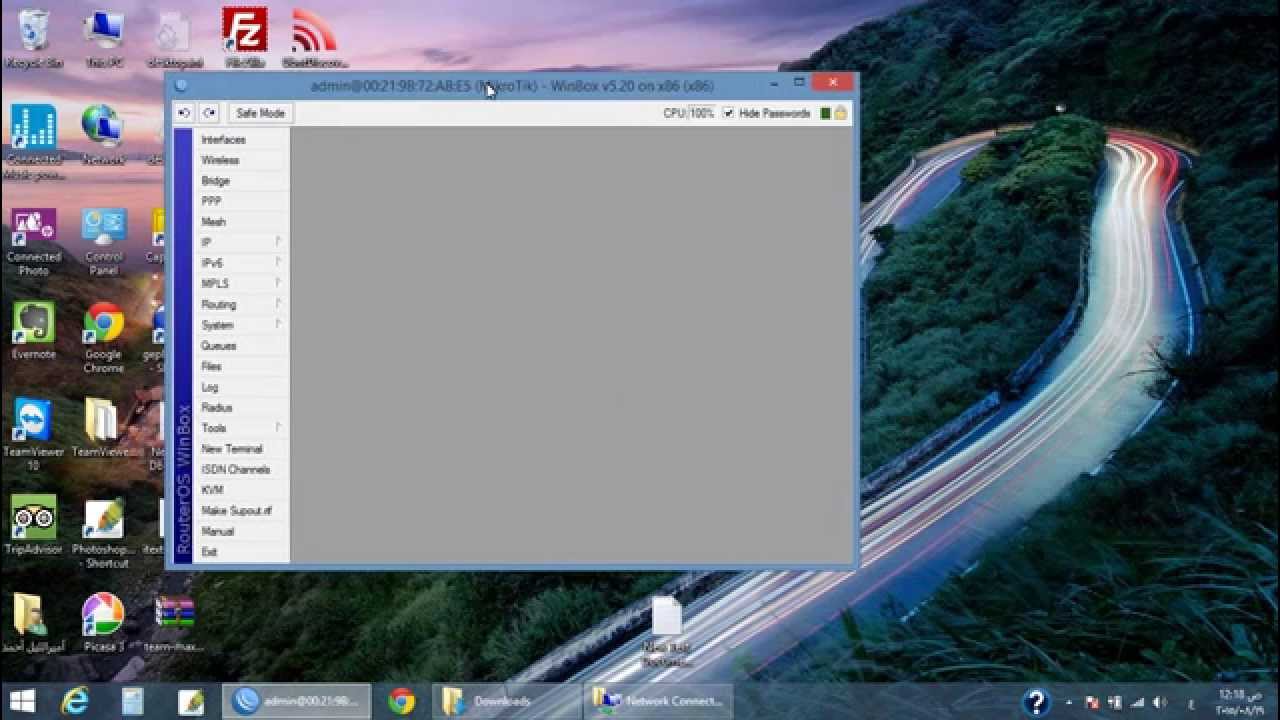This screenshot has height=720, width=1280.
Task: Select the TeamViewer folder desktop icon
Action: point(103,428)
